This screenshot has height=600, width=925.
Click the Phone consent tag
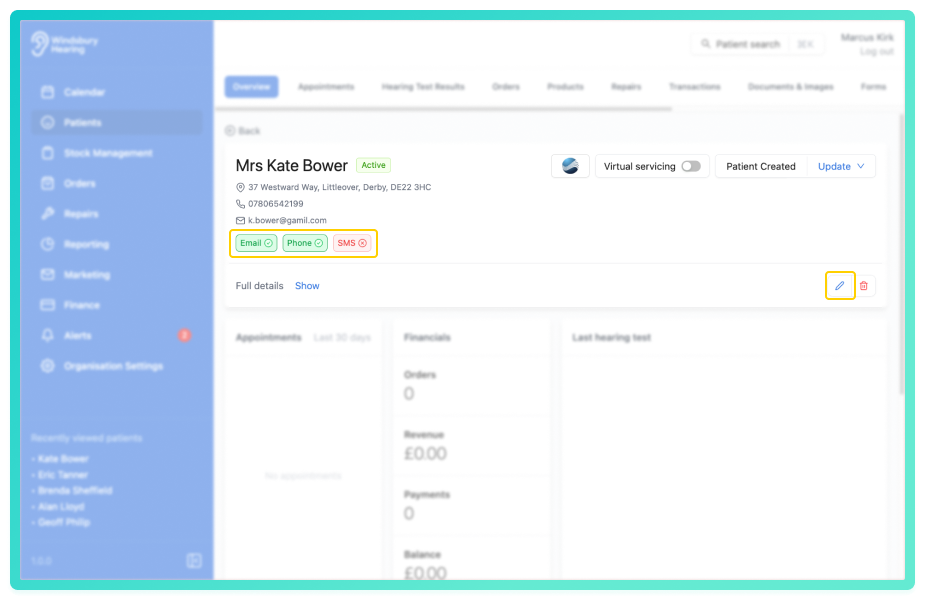click(305, 243)
